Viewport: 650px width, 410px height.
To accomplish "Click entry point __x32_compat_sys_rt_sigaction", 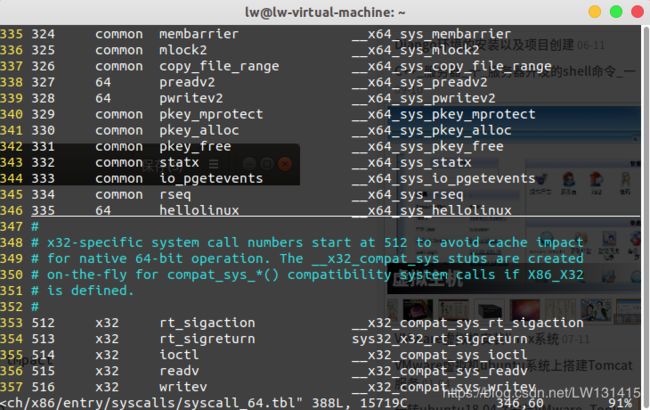I will tap(468, 323).
